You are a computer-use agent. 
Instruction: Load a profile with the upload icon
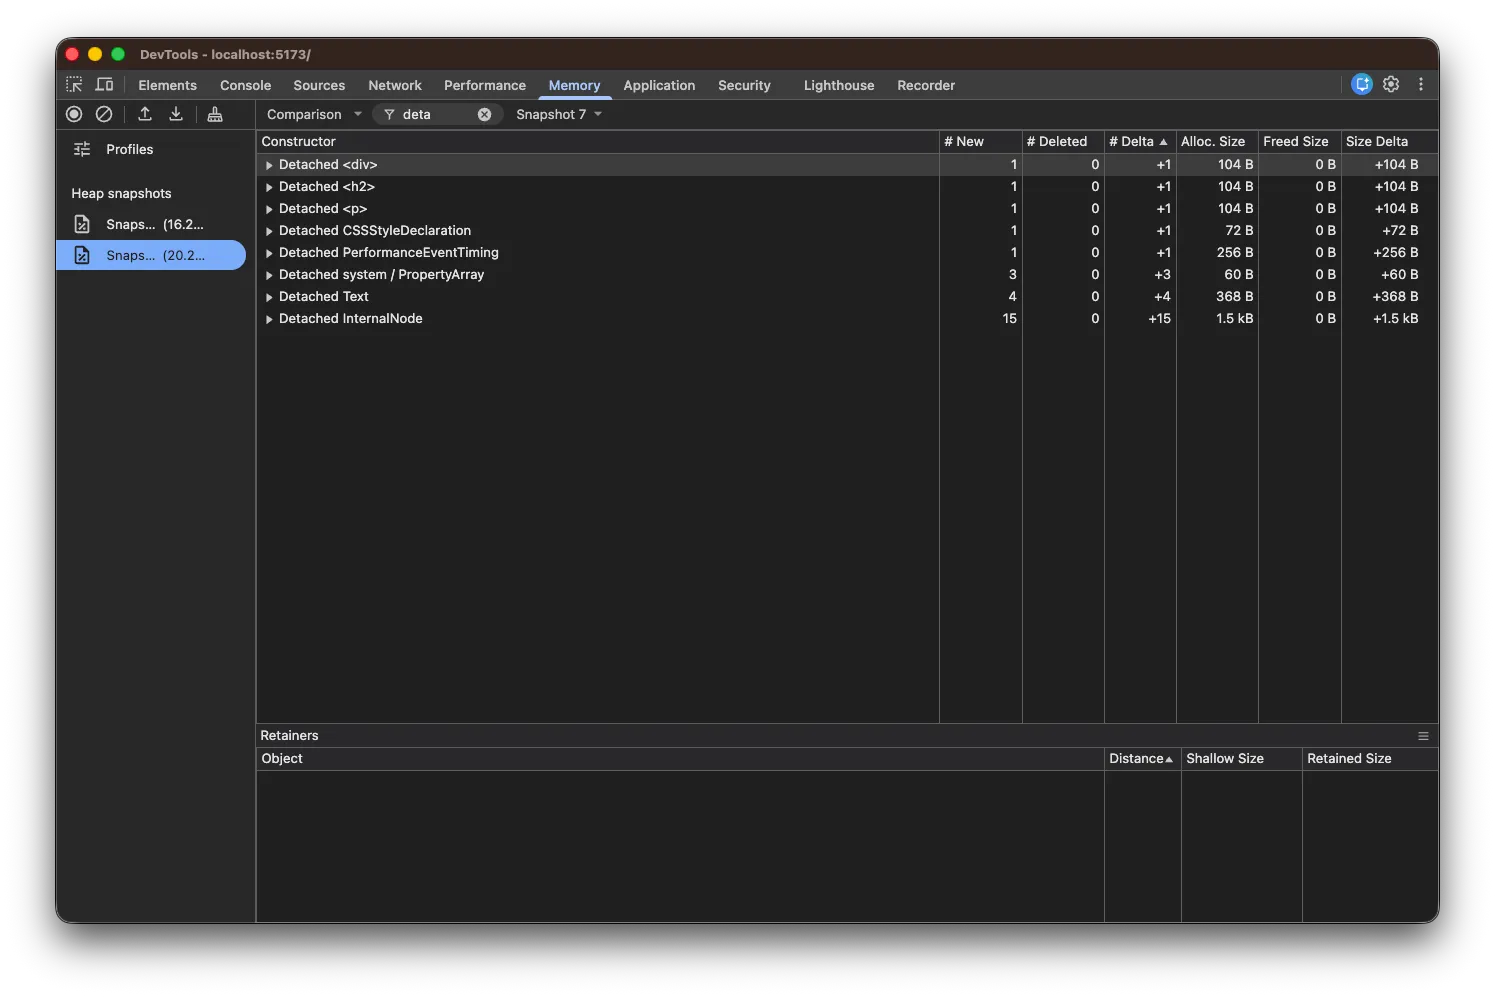[145, 114]
